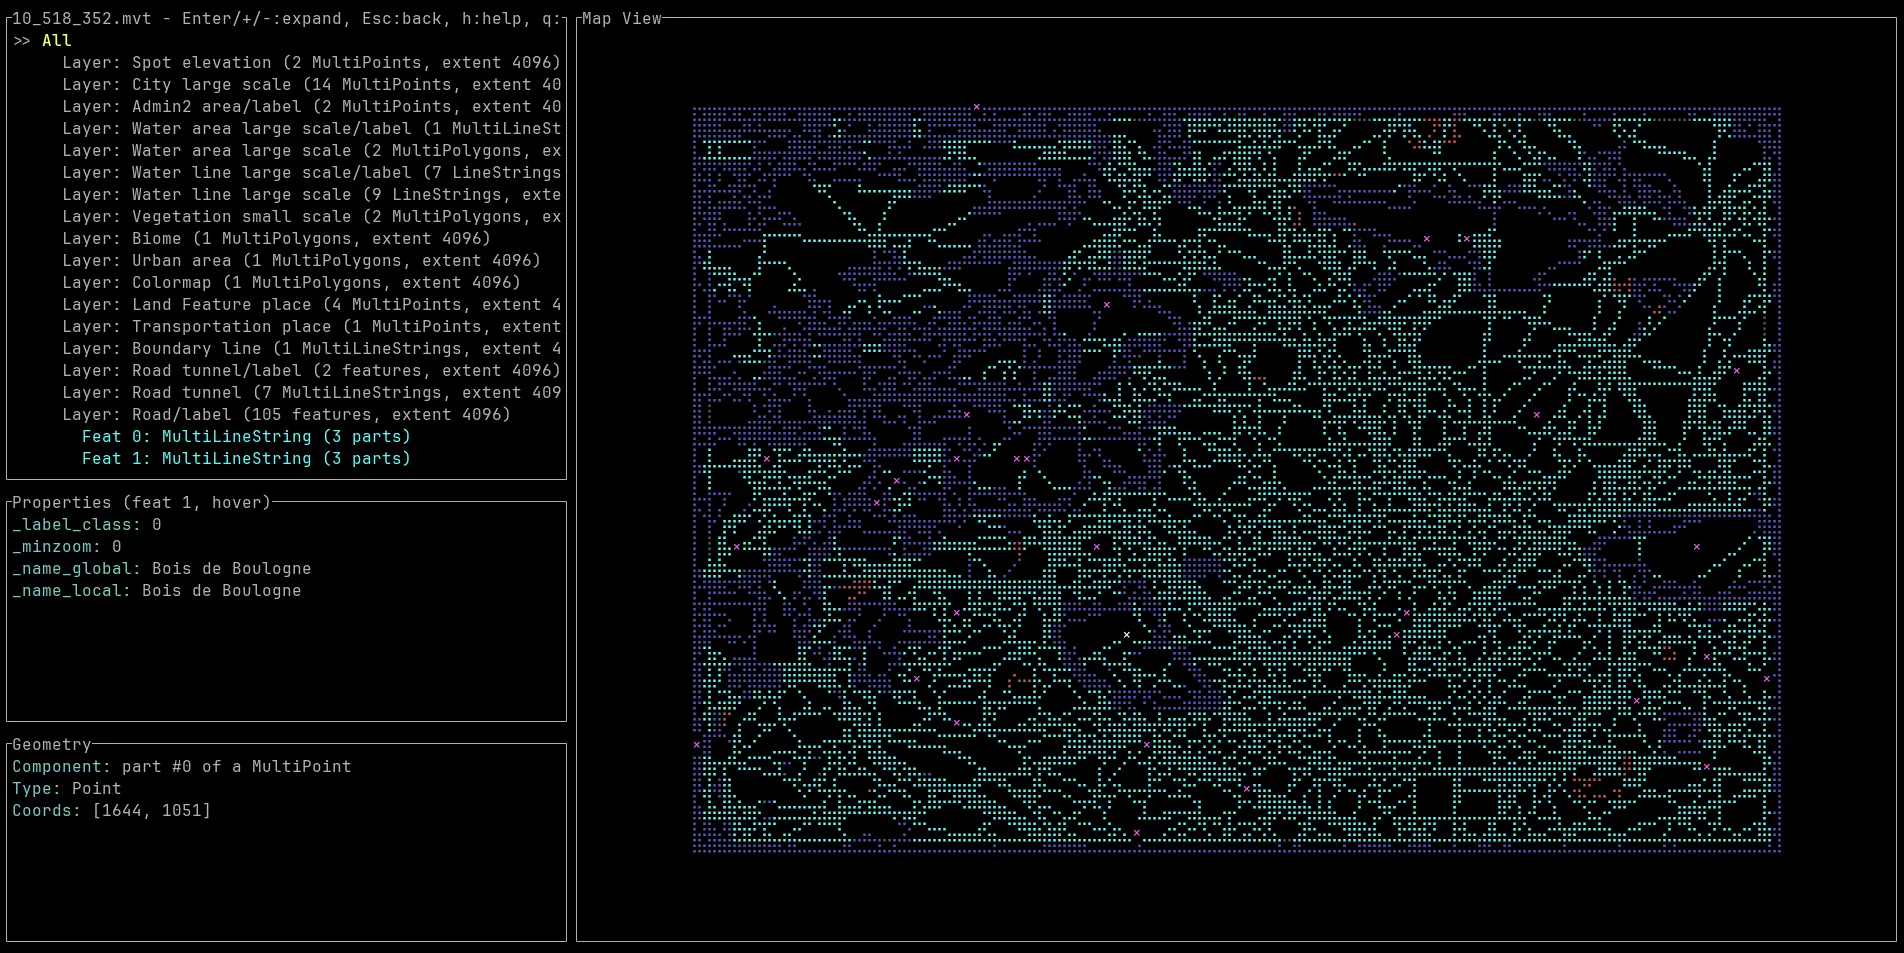Screen dimensions: 1904x953
Task: Select "Feat 0: MultiLineString (3 parts)"
Action: (x=246, y=436)
